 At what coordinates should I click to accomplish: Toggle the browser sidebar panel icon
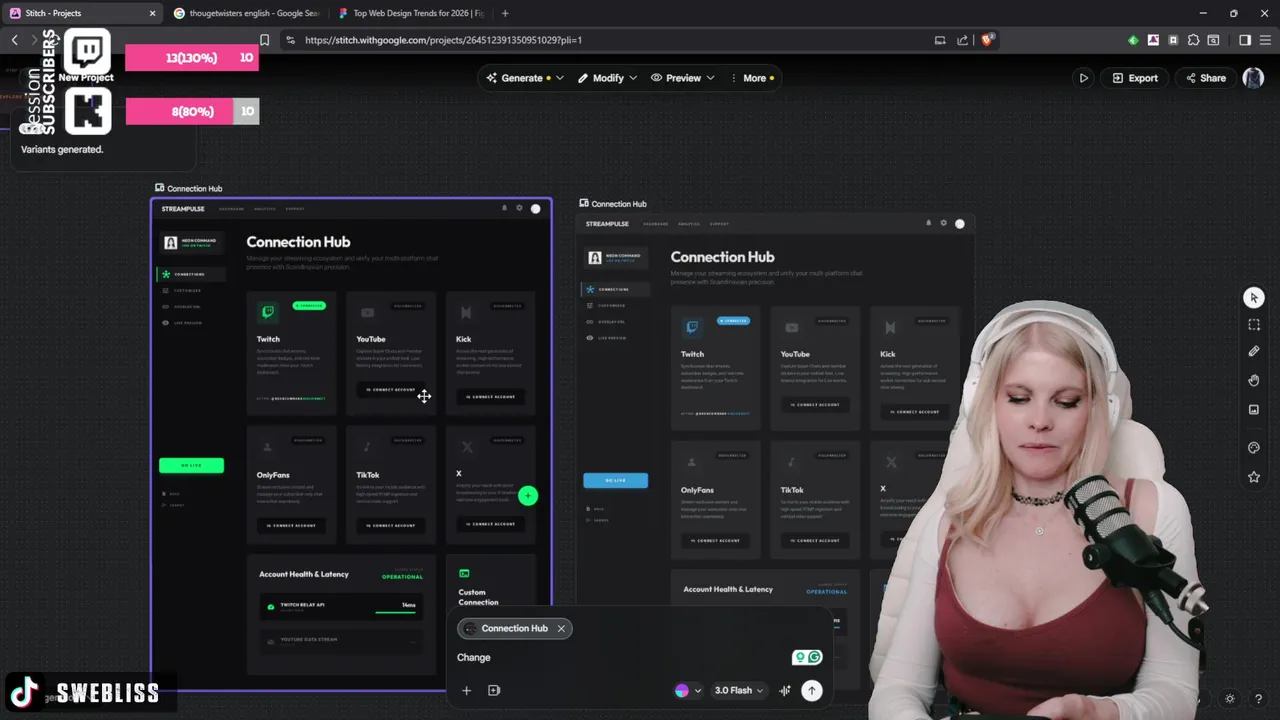click(x=1245, y=40)
